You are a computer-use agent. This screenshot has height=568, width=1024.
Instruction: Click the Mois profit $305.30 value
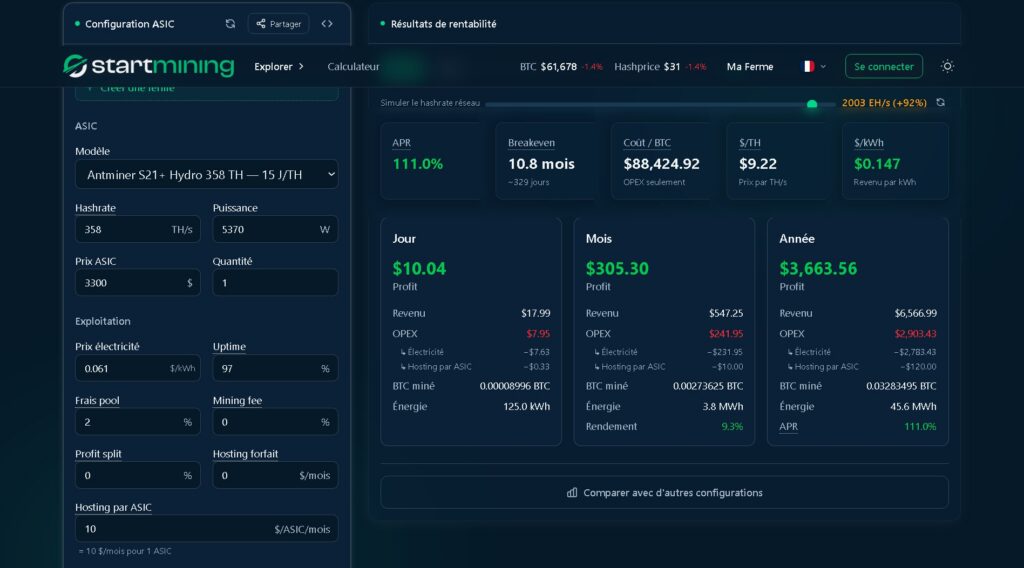point(617,268)
